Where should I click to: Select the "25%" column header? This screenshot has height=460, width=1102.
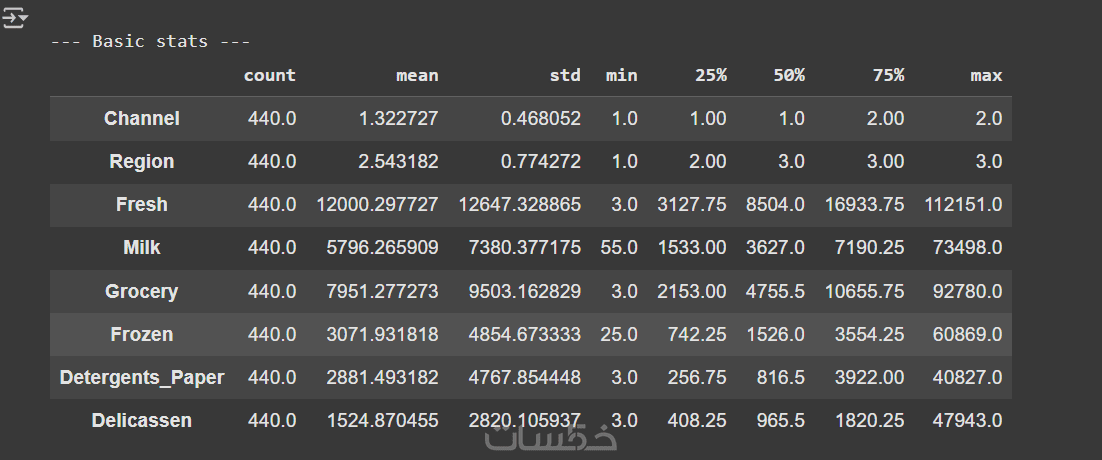pyautogui.click(x=710, y=75)
